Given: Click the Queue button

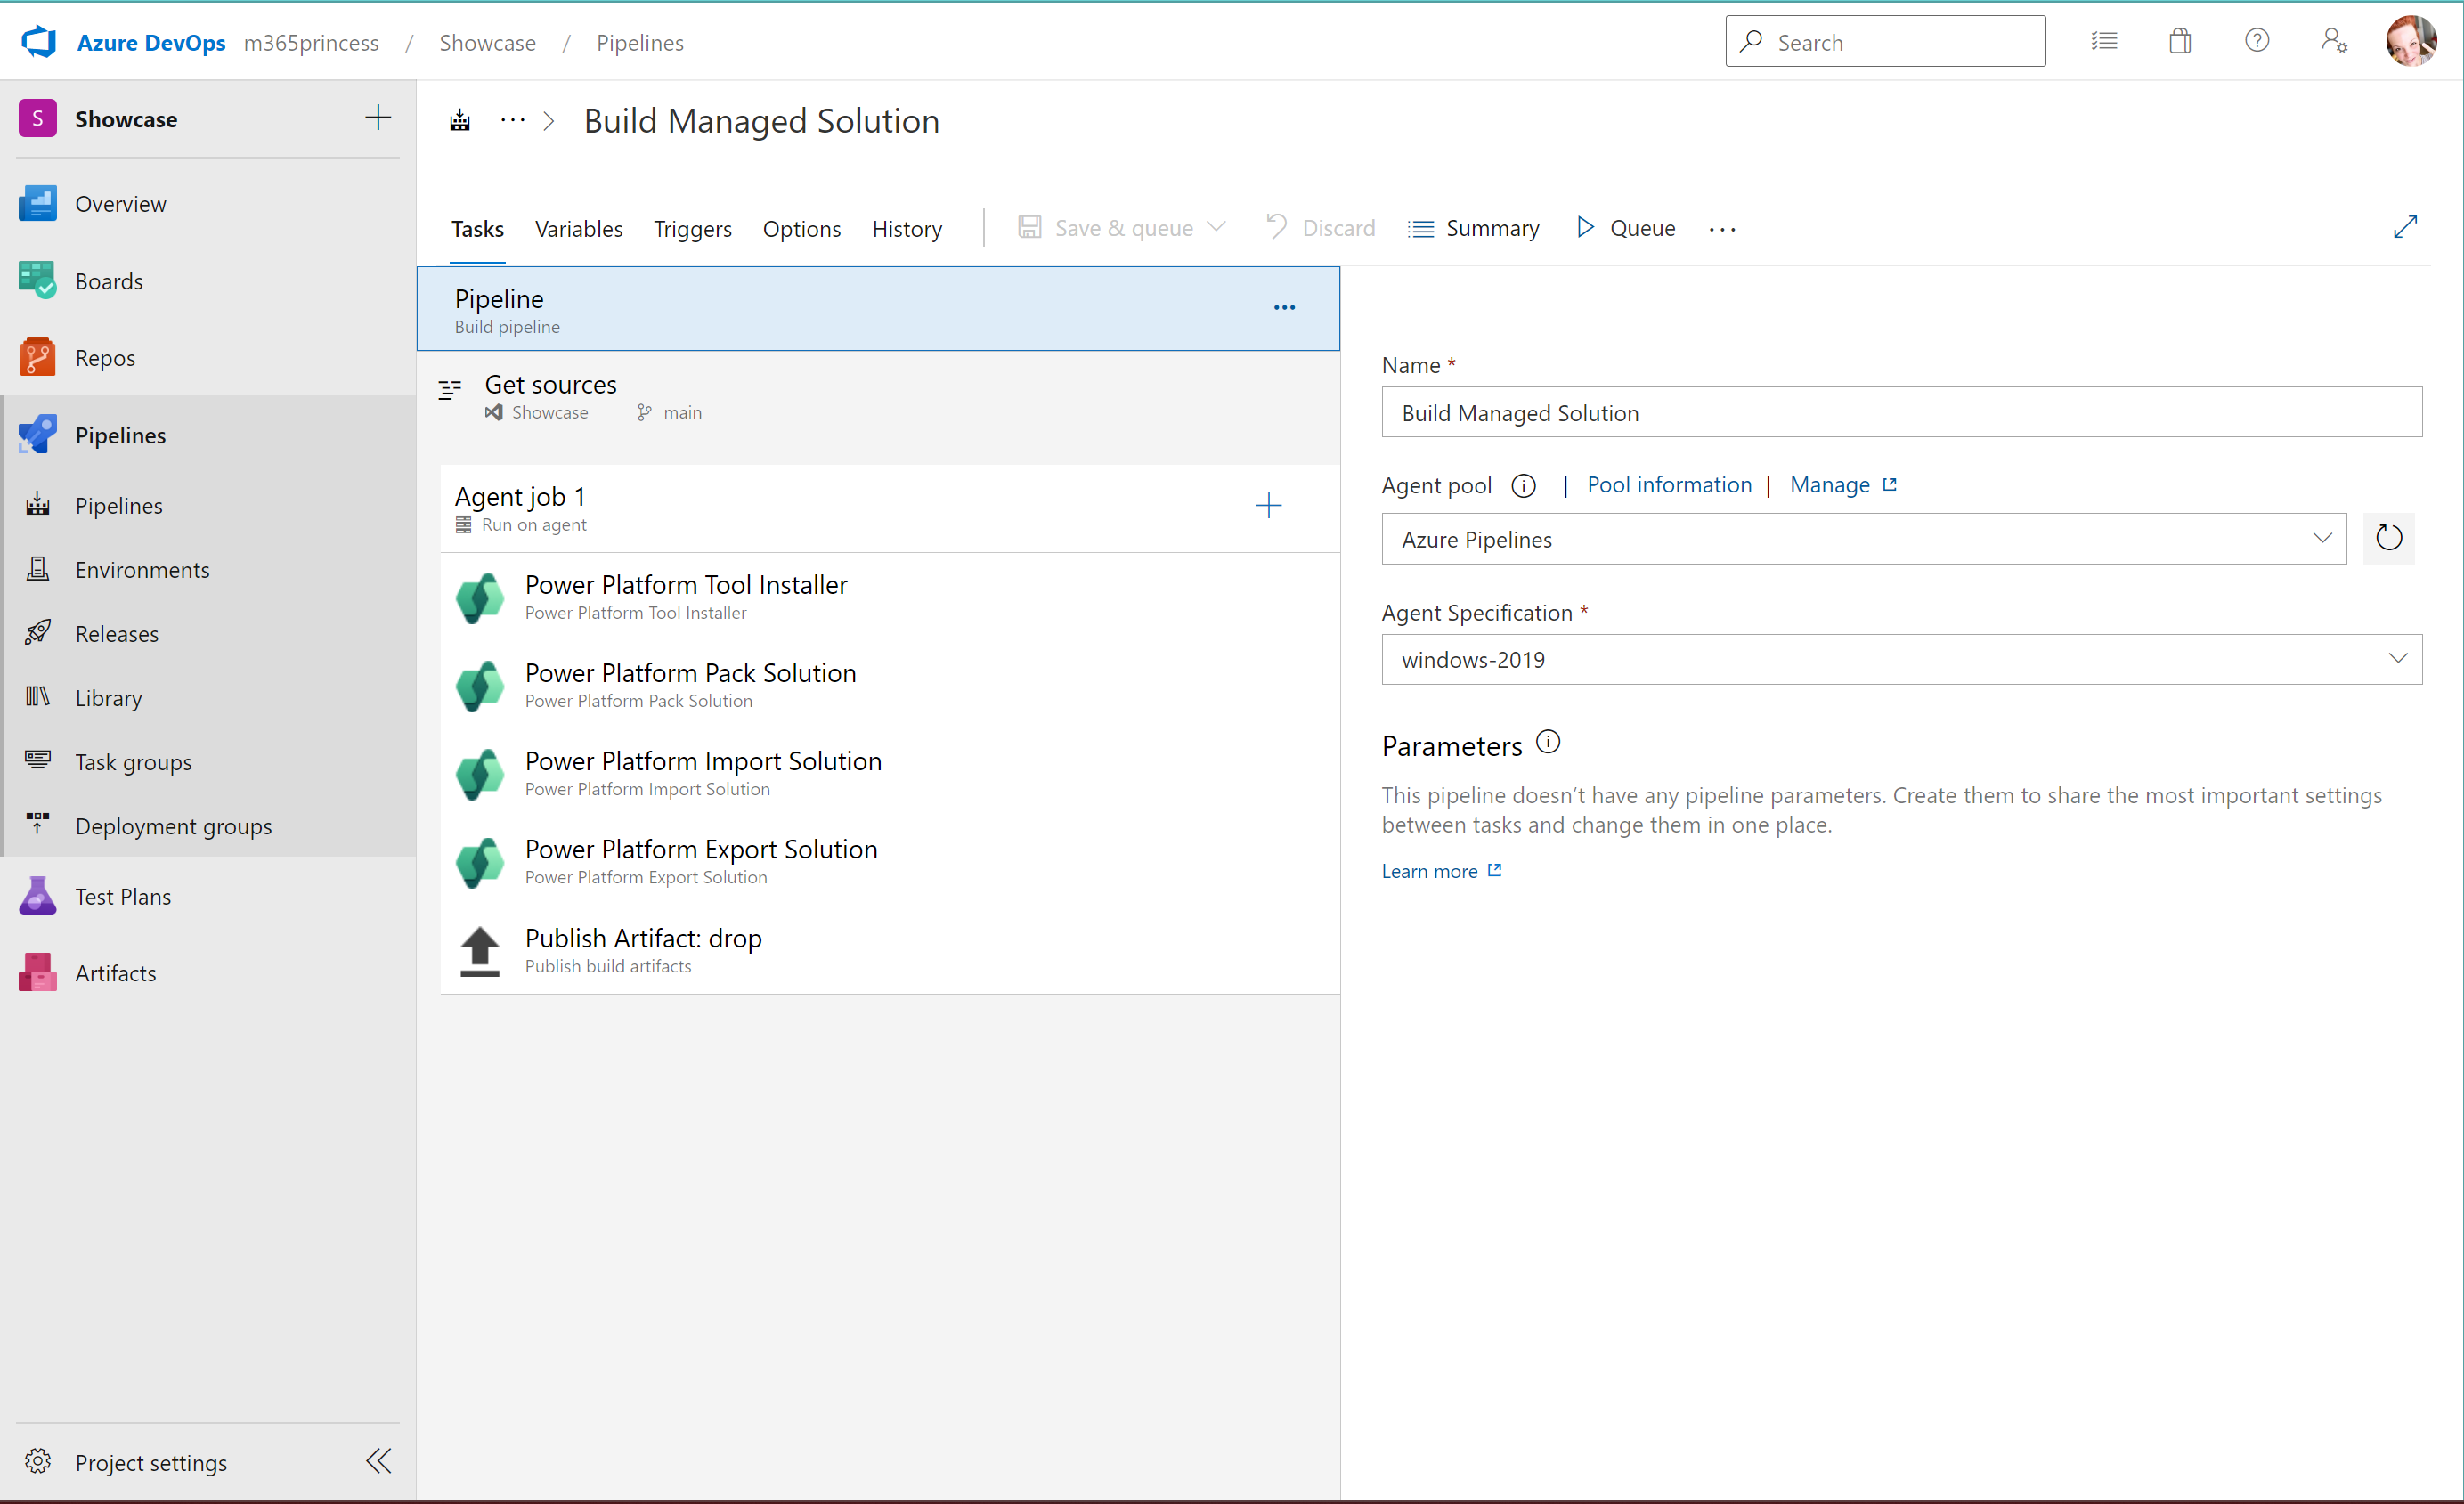Looking at the screenshot, I should point(1625,228).
